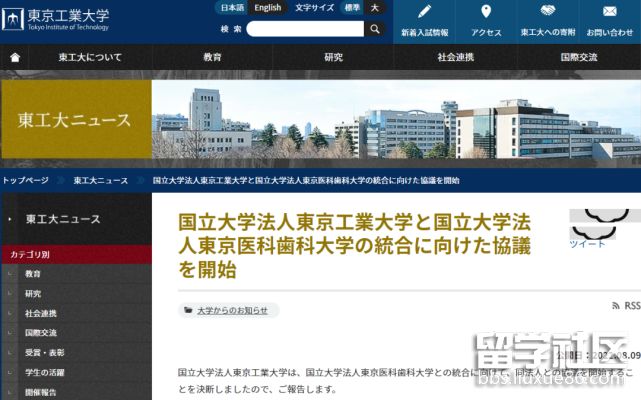
Task: Open the 社会連携 main menu
Action: 455,57
